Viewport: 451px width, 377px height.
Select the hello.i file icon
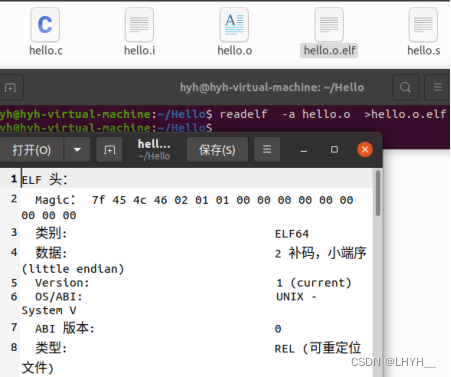(139, 25)
